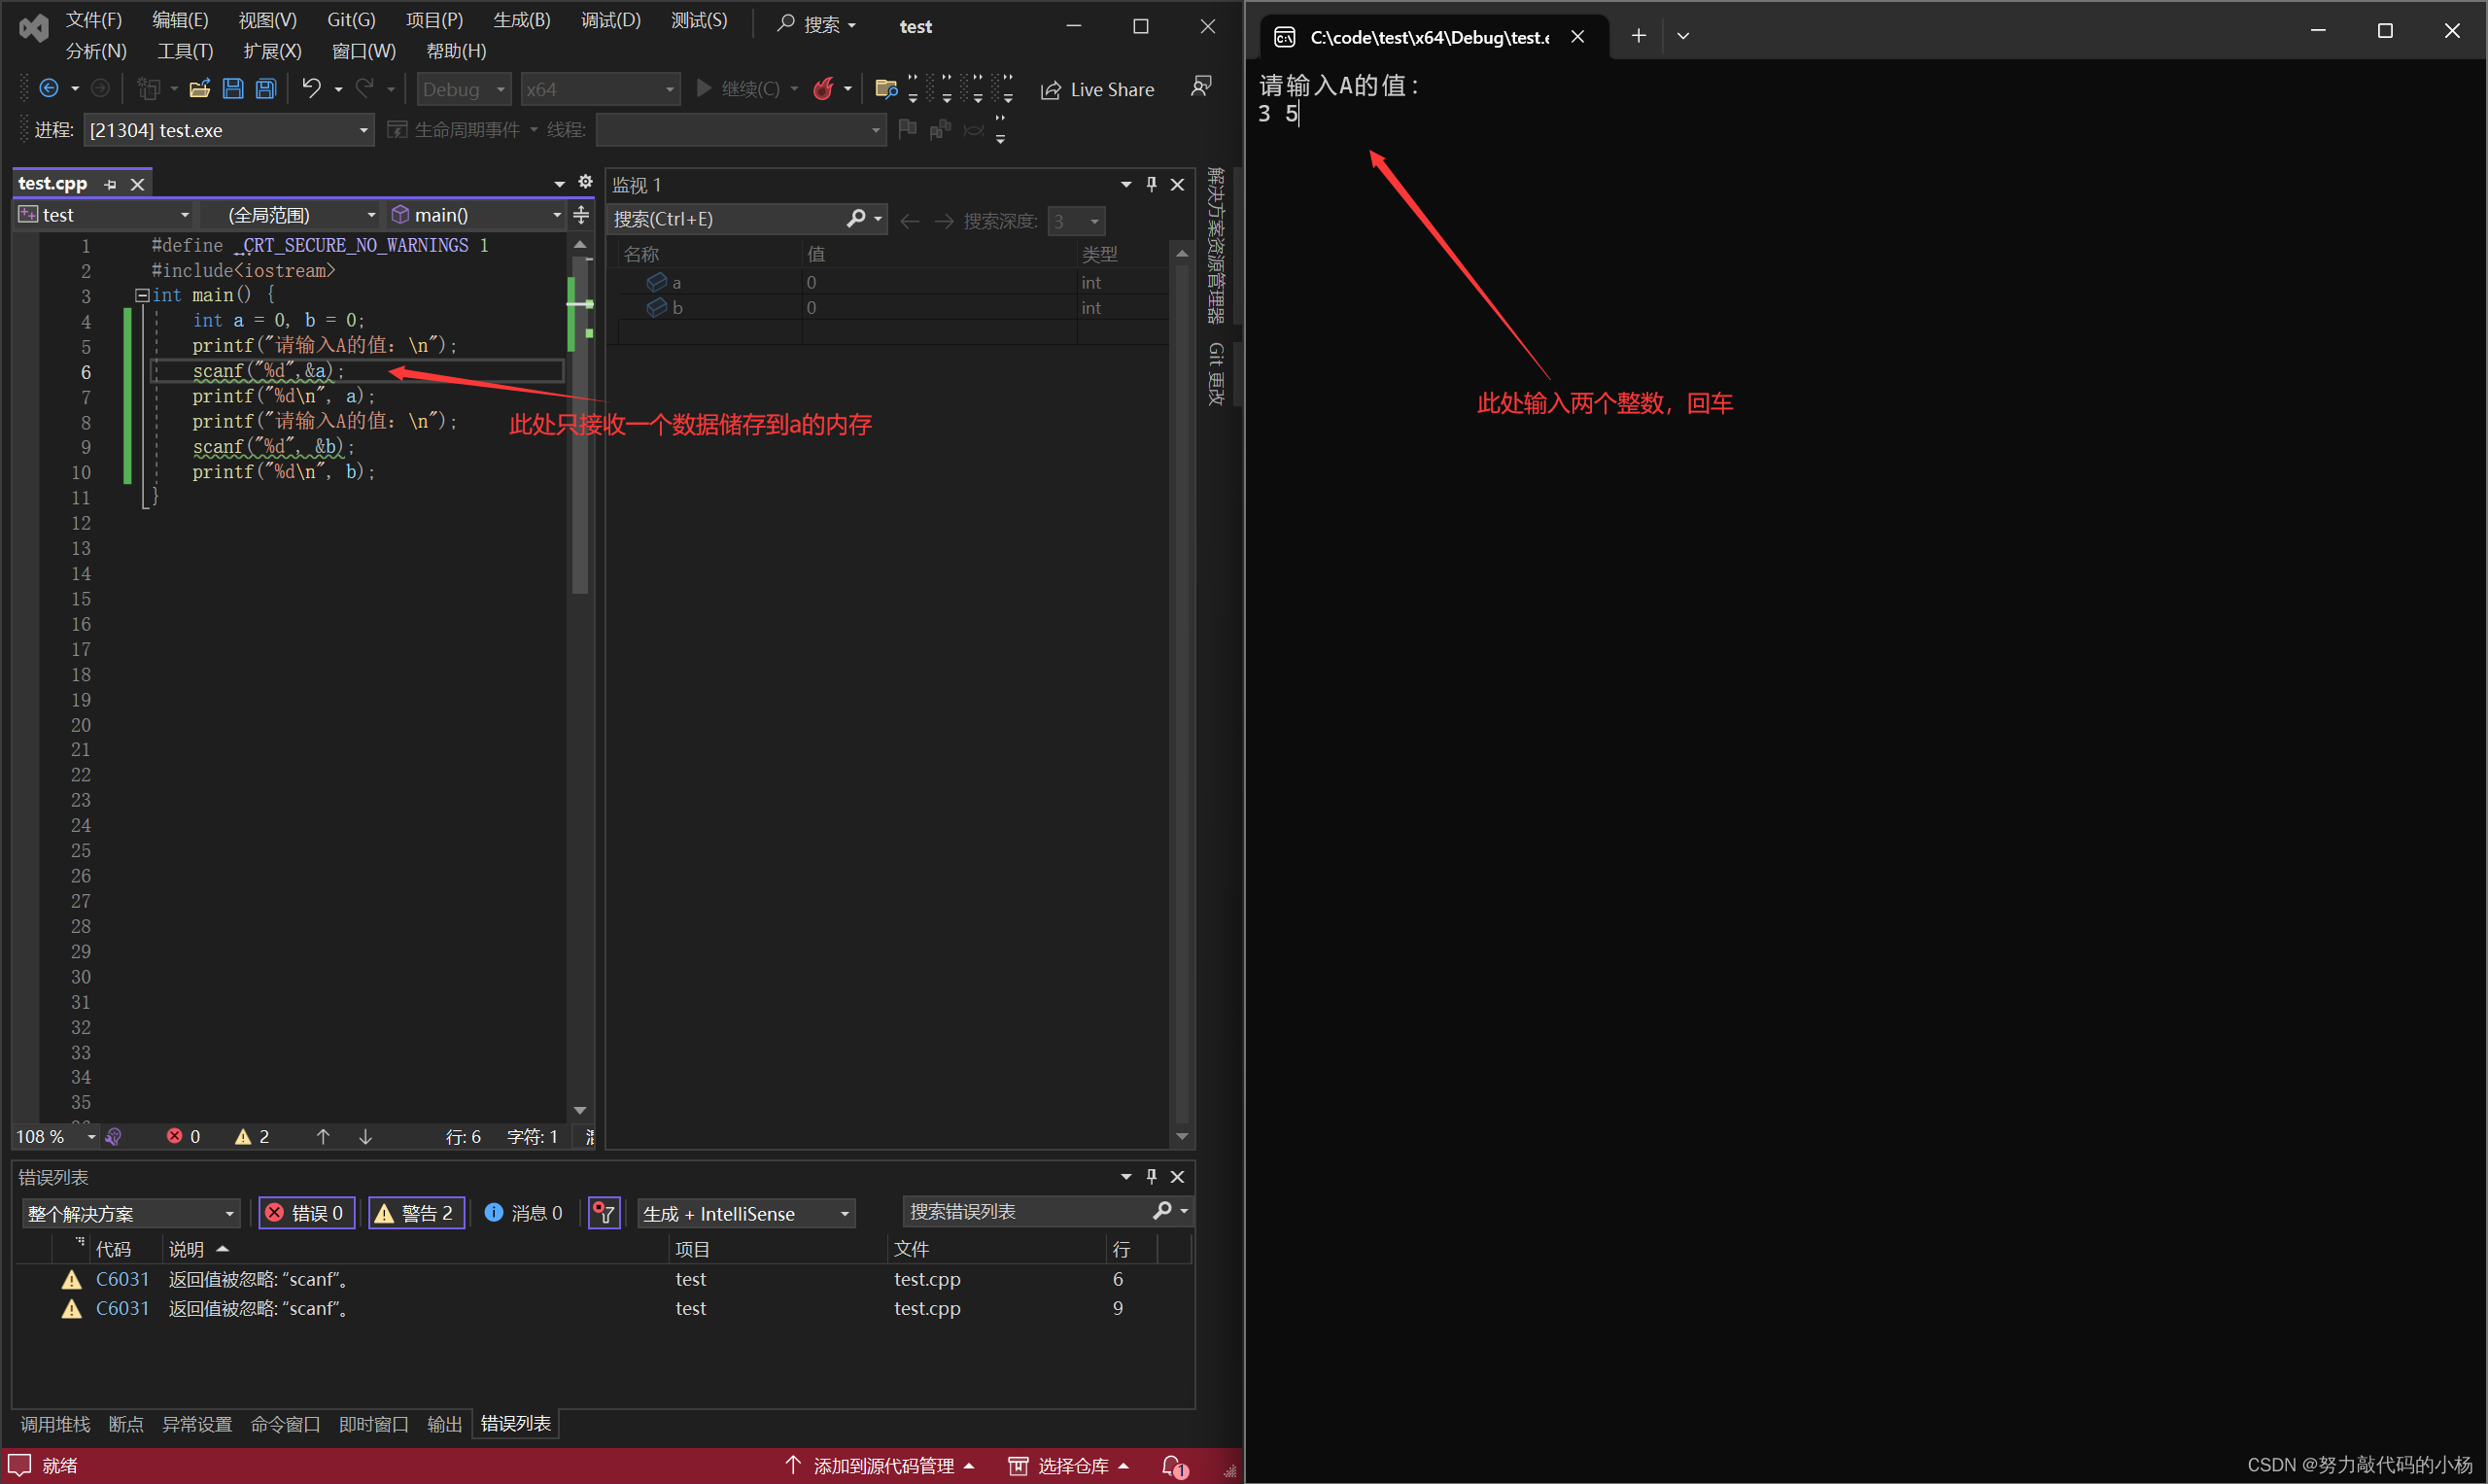
Task: Toggle the errors 0 filter button
Action: click(x=307, y=1213)
